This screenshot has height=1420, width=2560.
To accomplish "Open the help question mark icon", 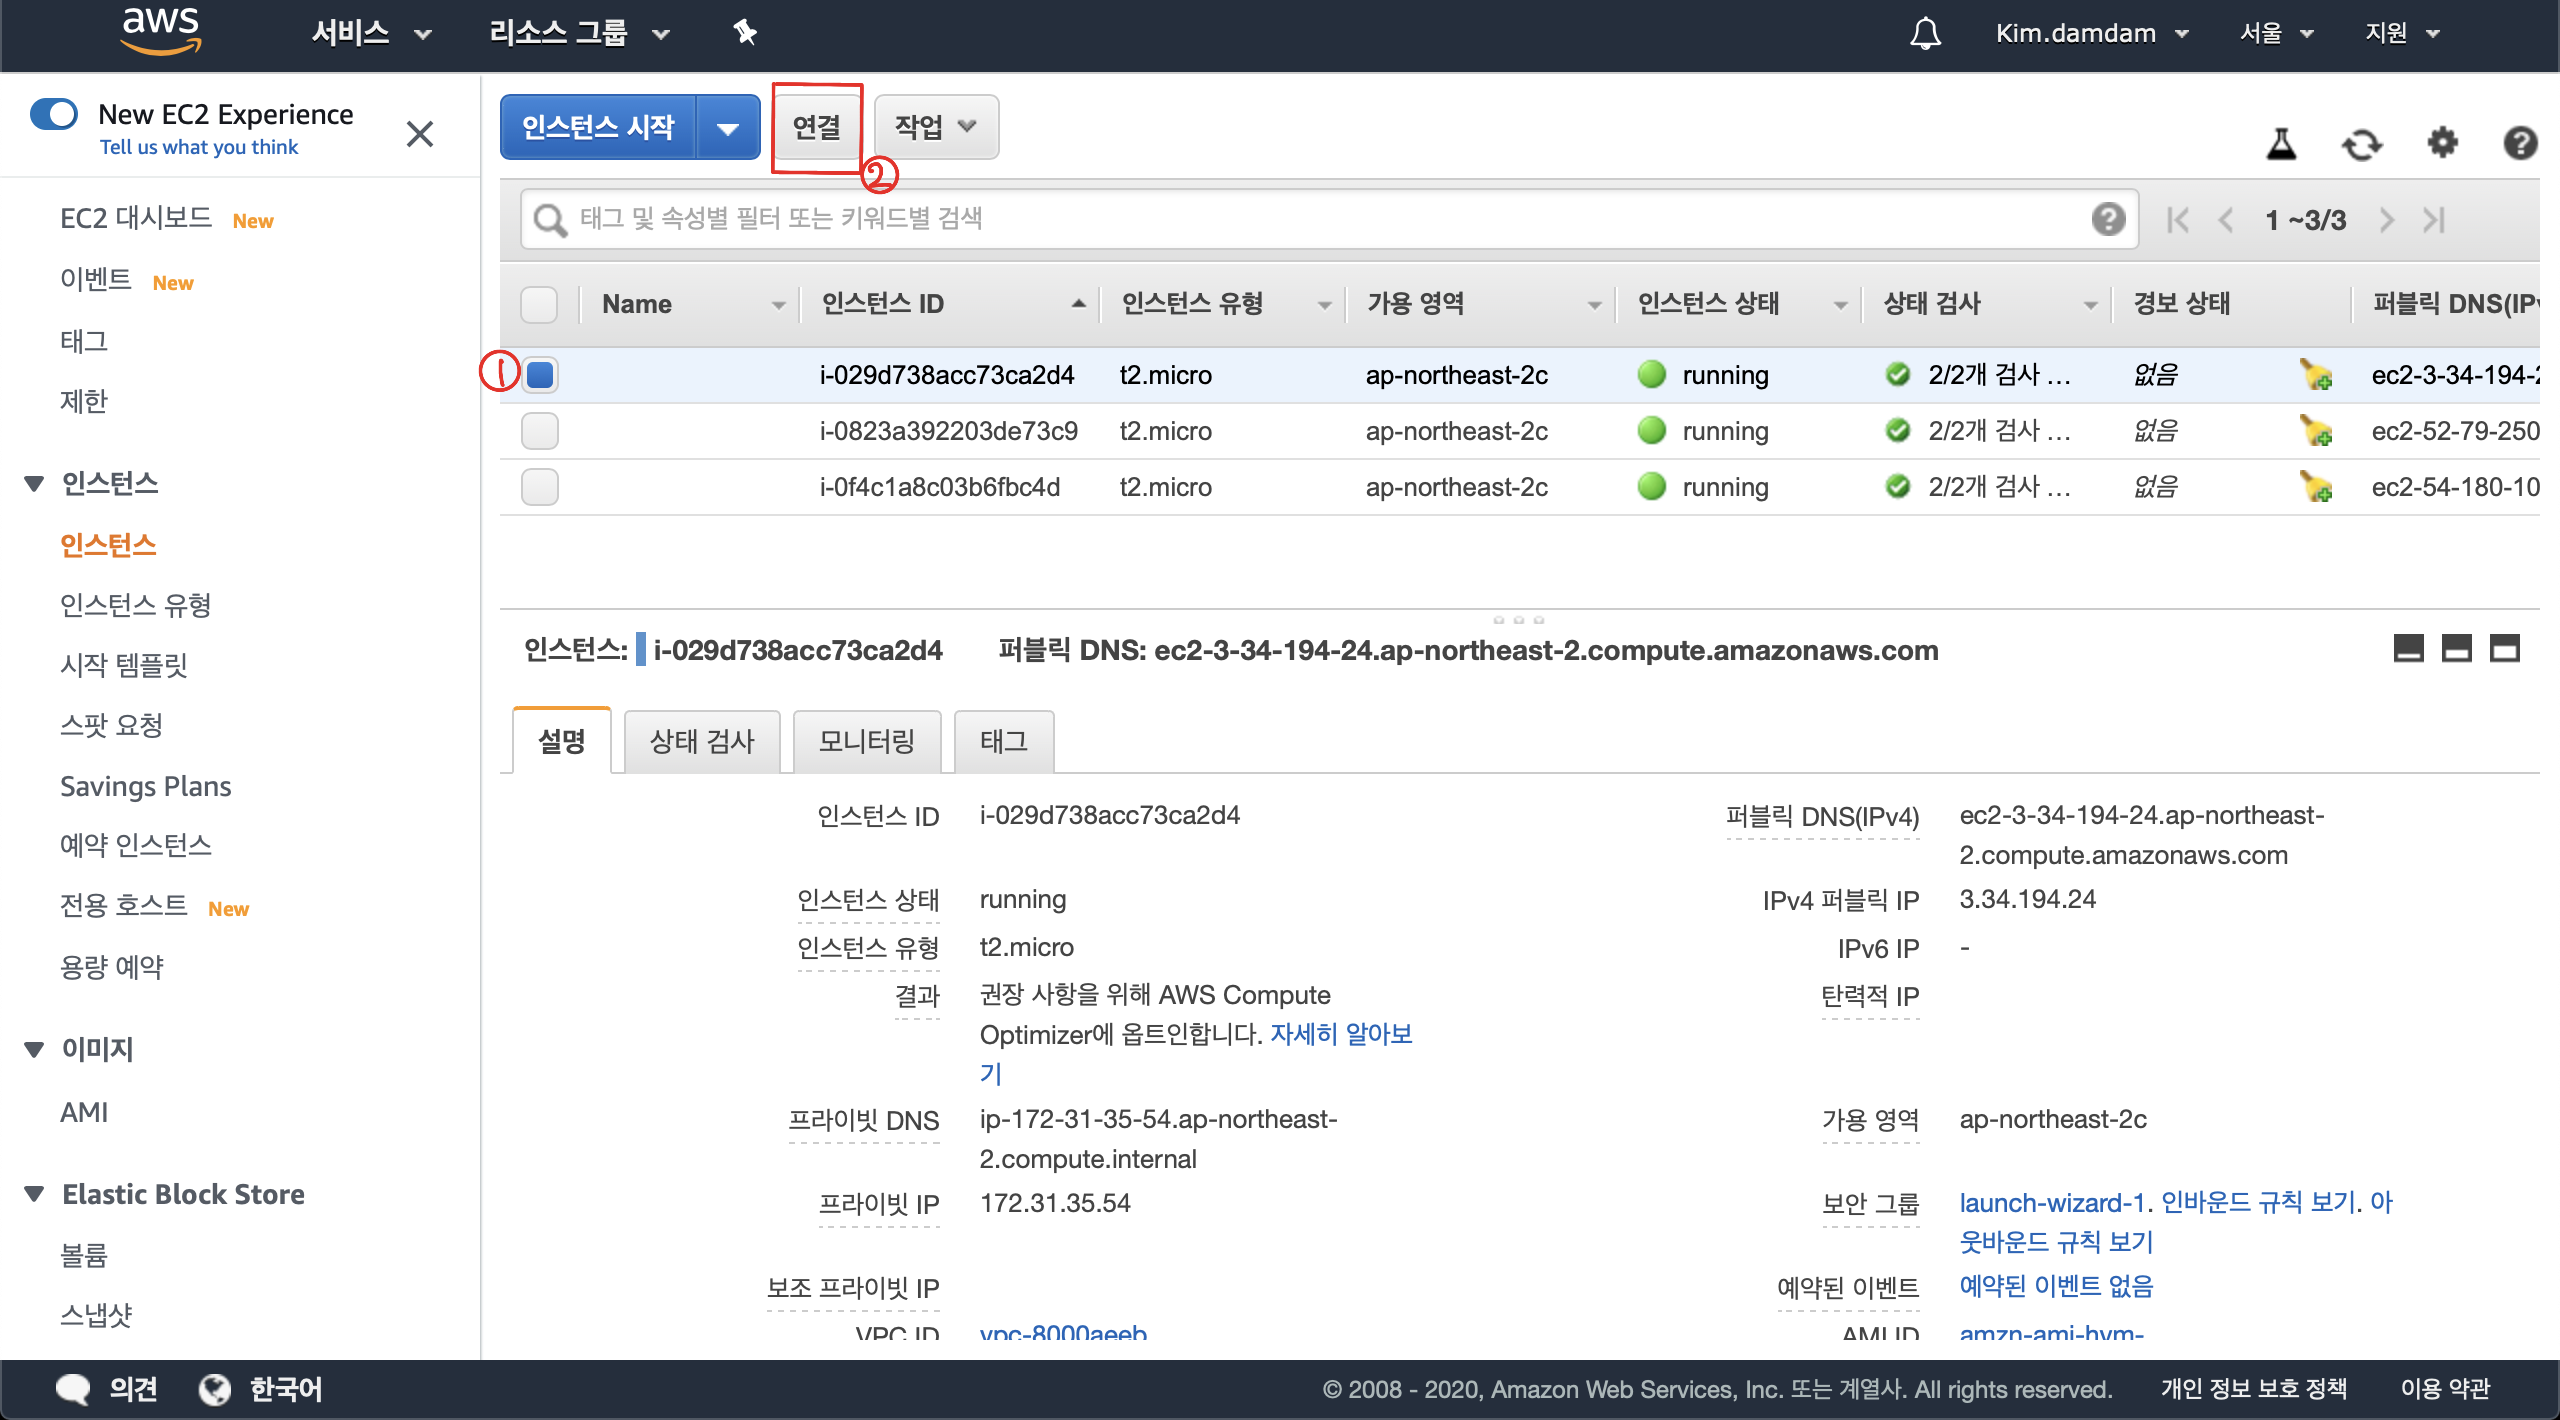I will [2520, 143].
